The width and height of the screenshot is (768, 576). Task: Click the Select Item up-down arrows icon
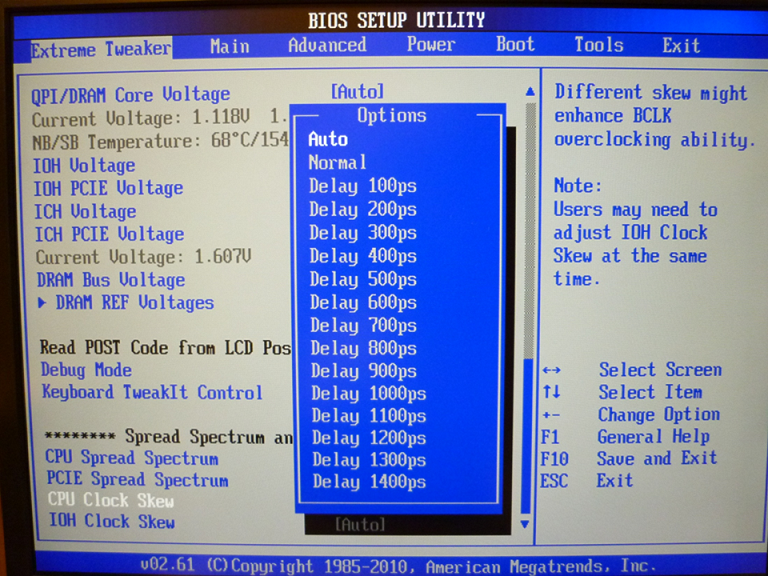point(551,392)
